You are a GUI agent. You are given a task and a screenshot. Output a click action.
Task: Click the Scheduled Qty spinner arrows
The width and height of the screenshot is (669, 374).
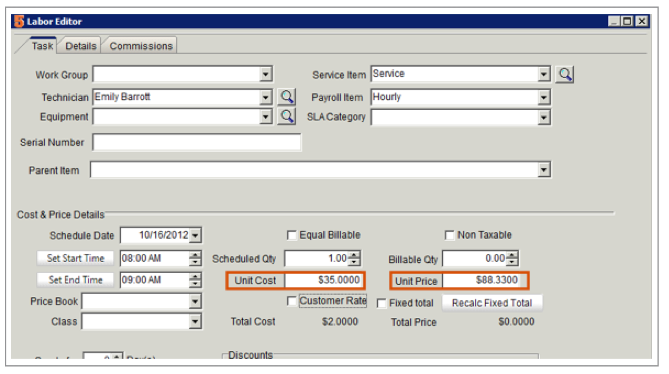(354, 258)
